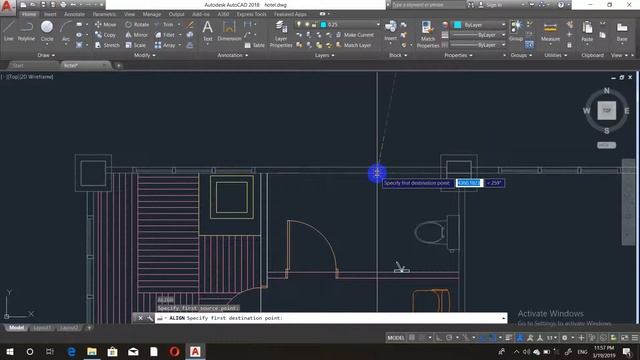Open the Windows Start menu
640x360 pixels.
pos(10,351)
